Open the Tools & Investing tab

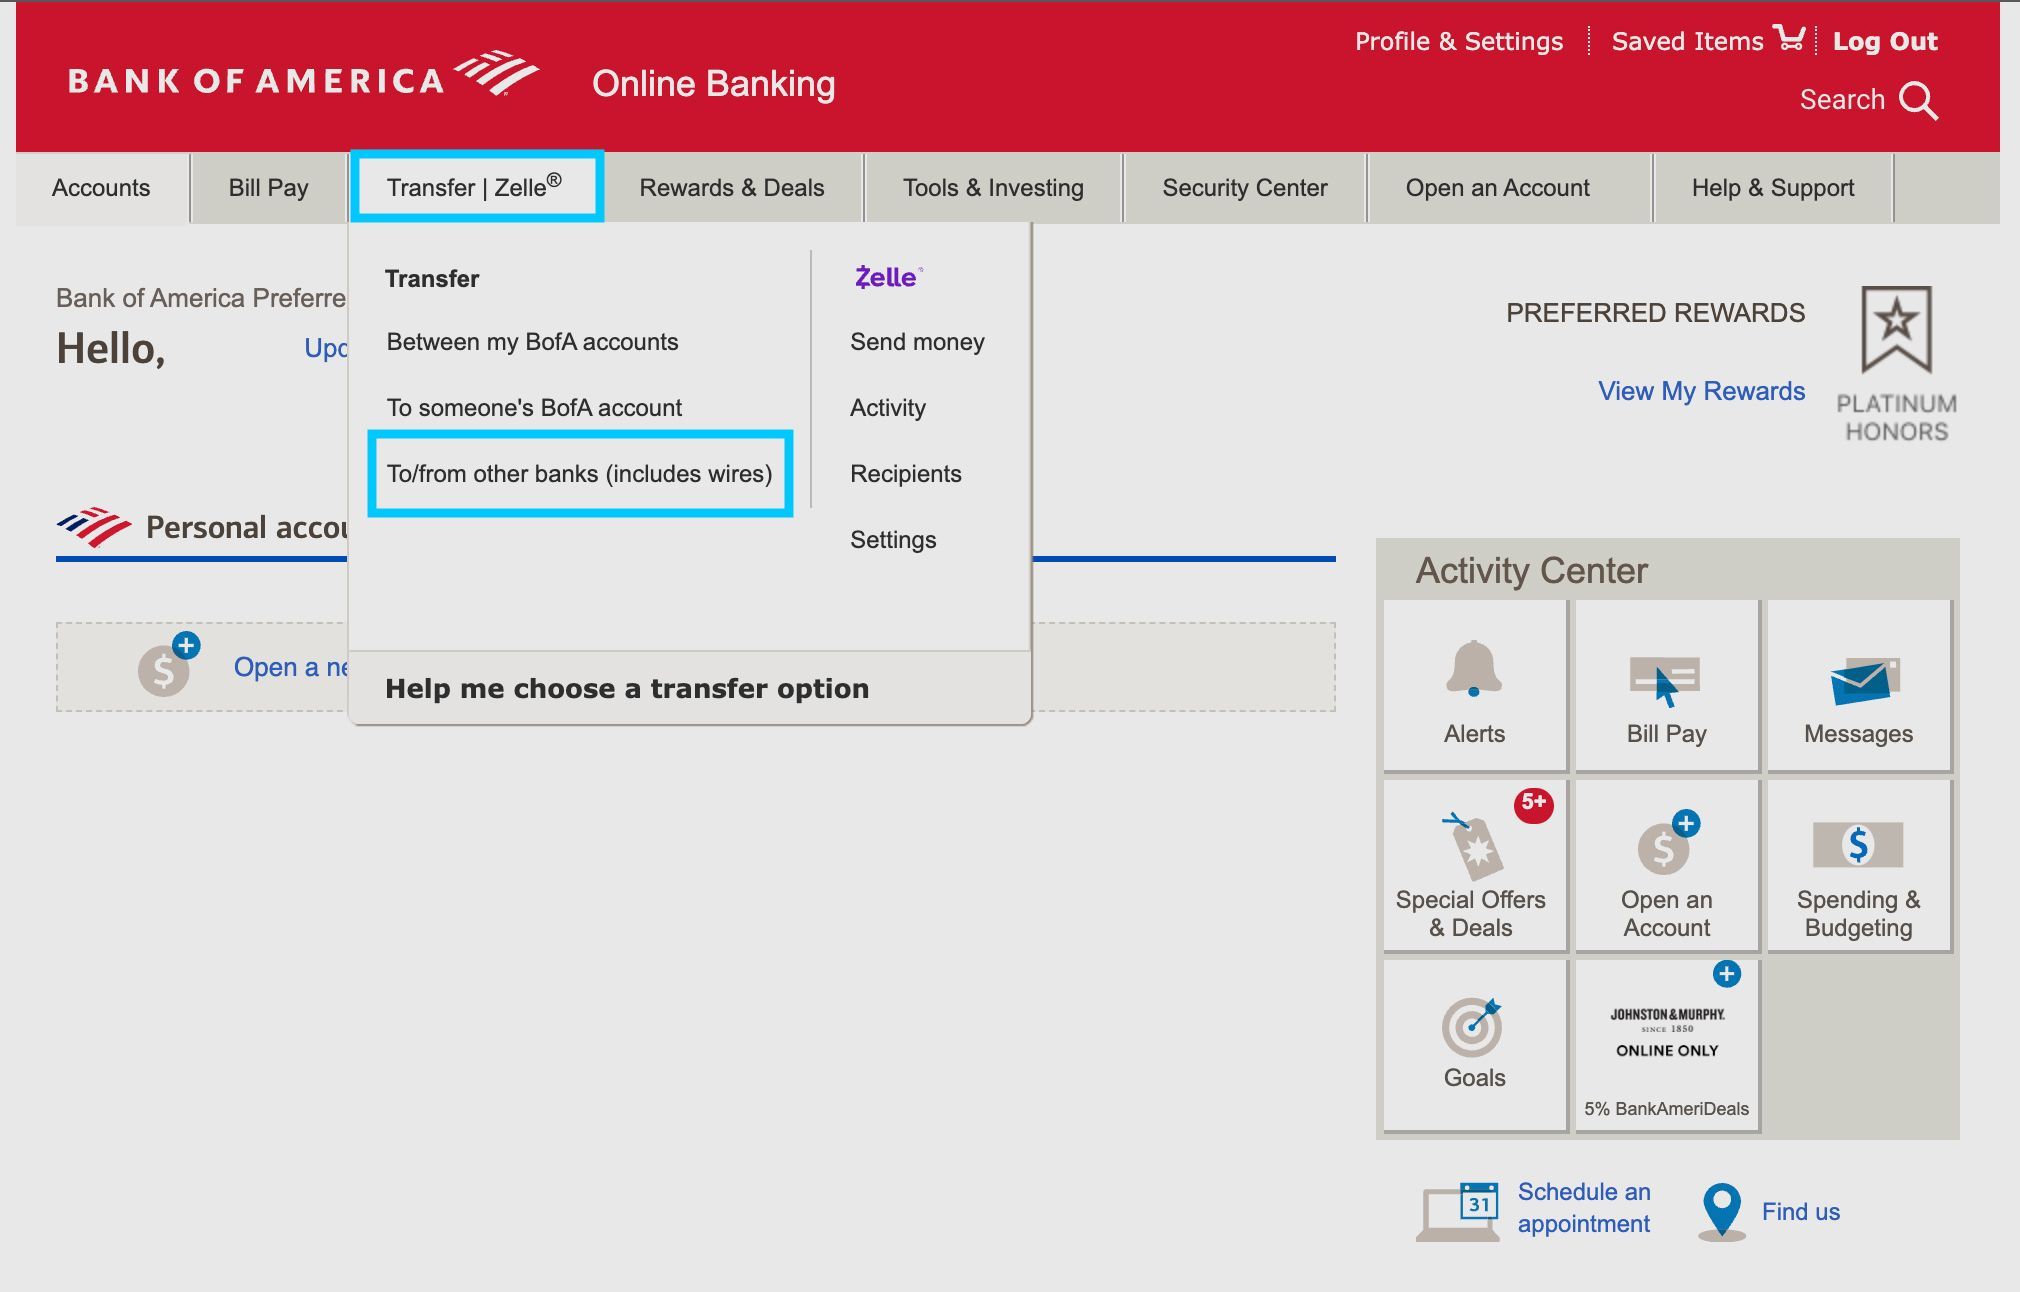click(993, 188)
